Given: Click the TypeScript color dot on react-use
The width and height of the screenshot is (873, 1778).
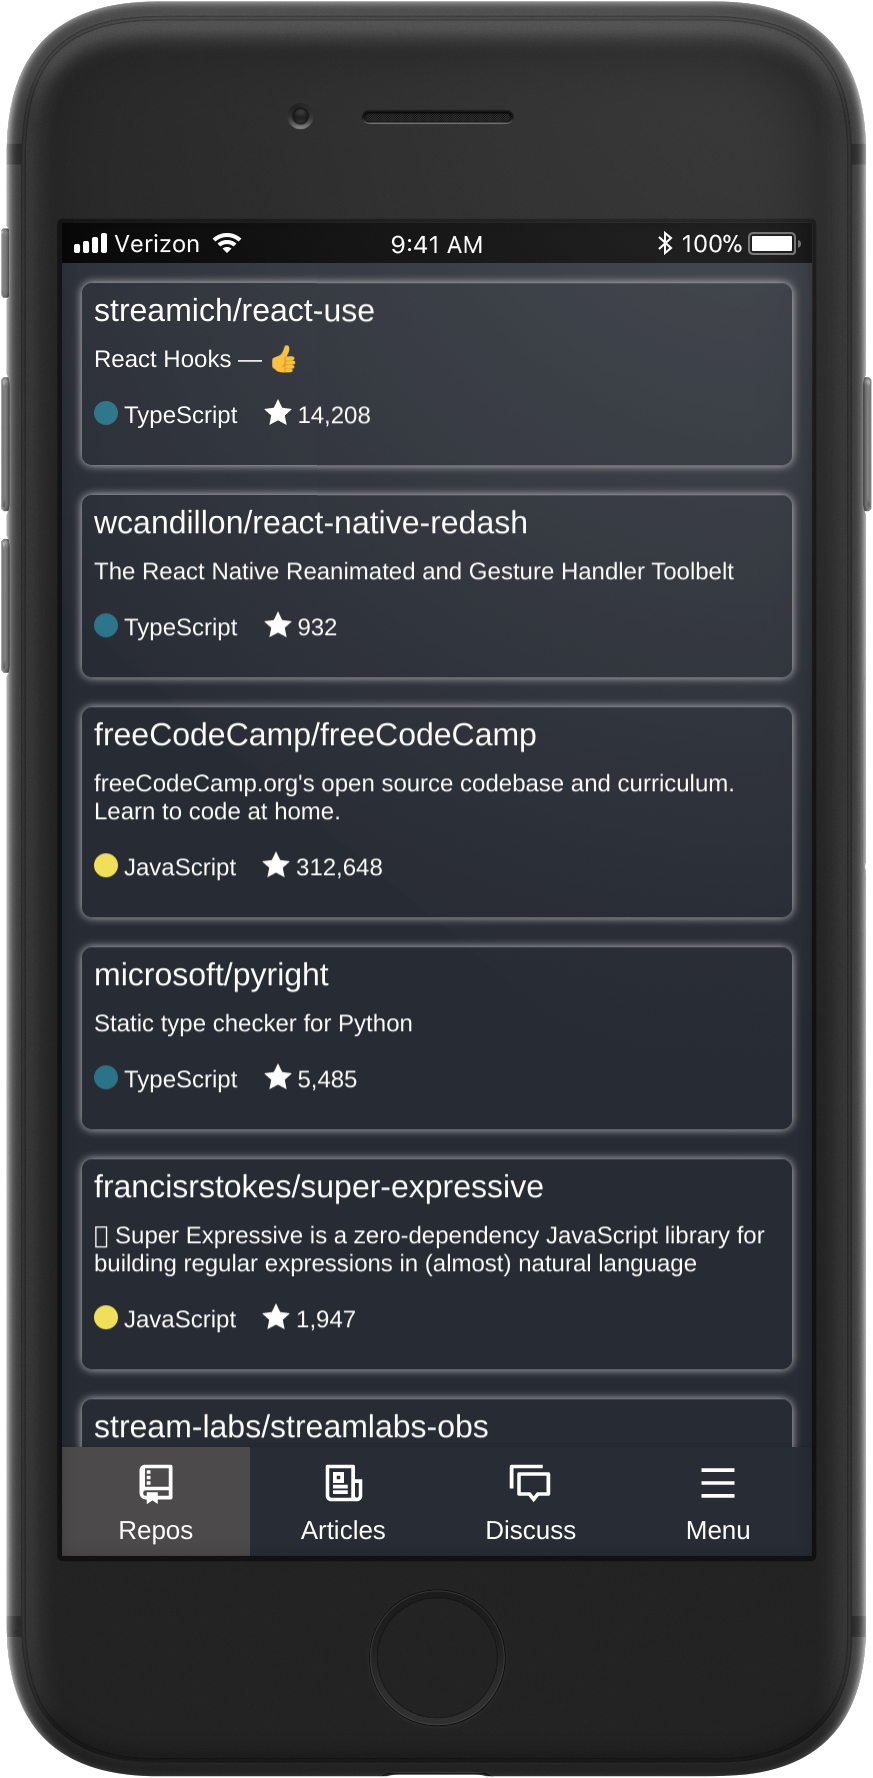Looking at the screenshot, I should (106, 413).
